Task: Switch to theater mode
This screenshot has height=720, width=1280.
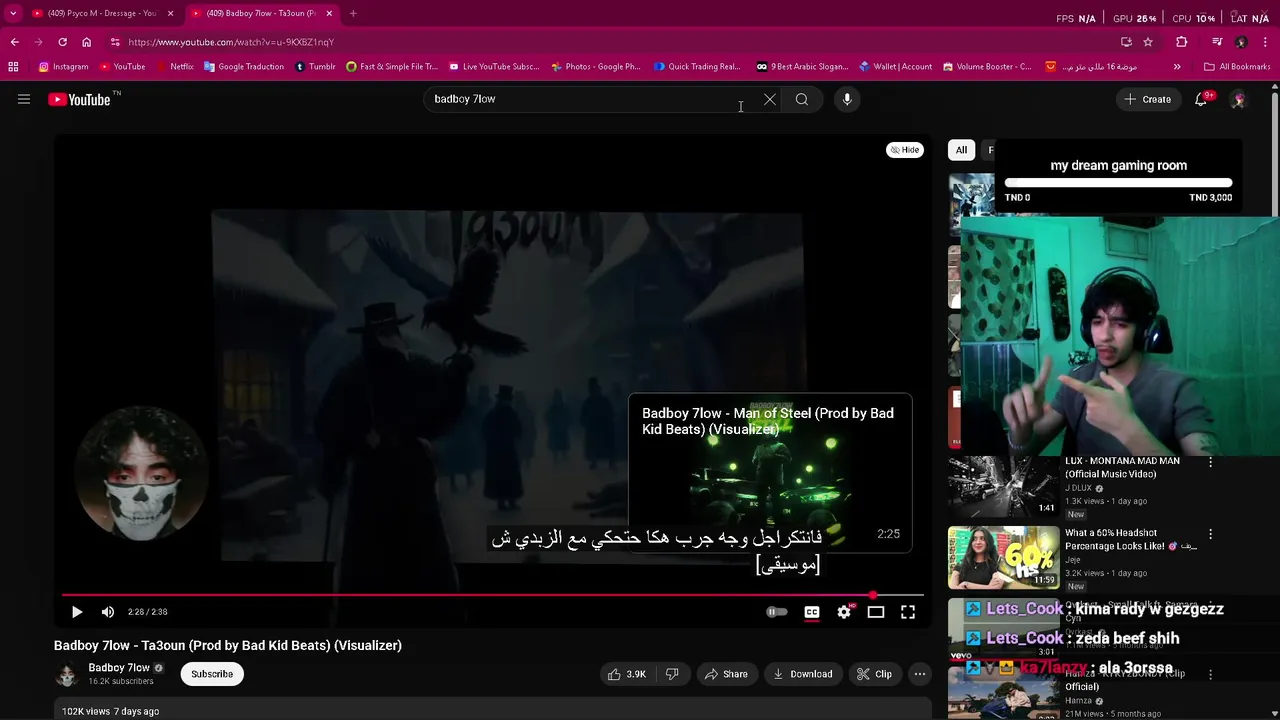Action: click(x=876, y=612)
